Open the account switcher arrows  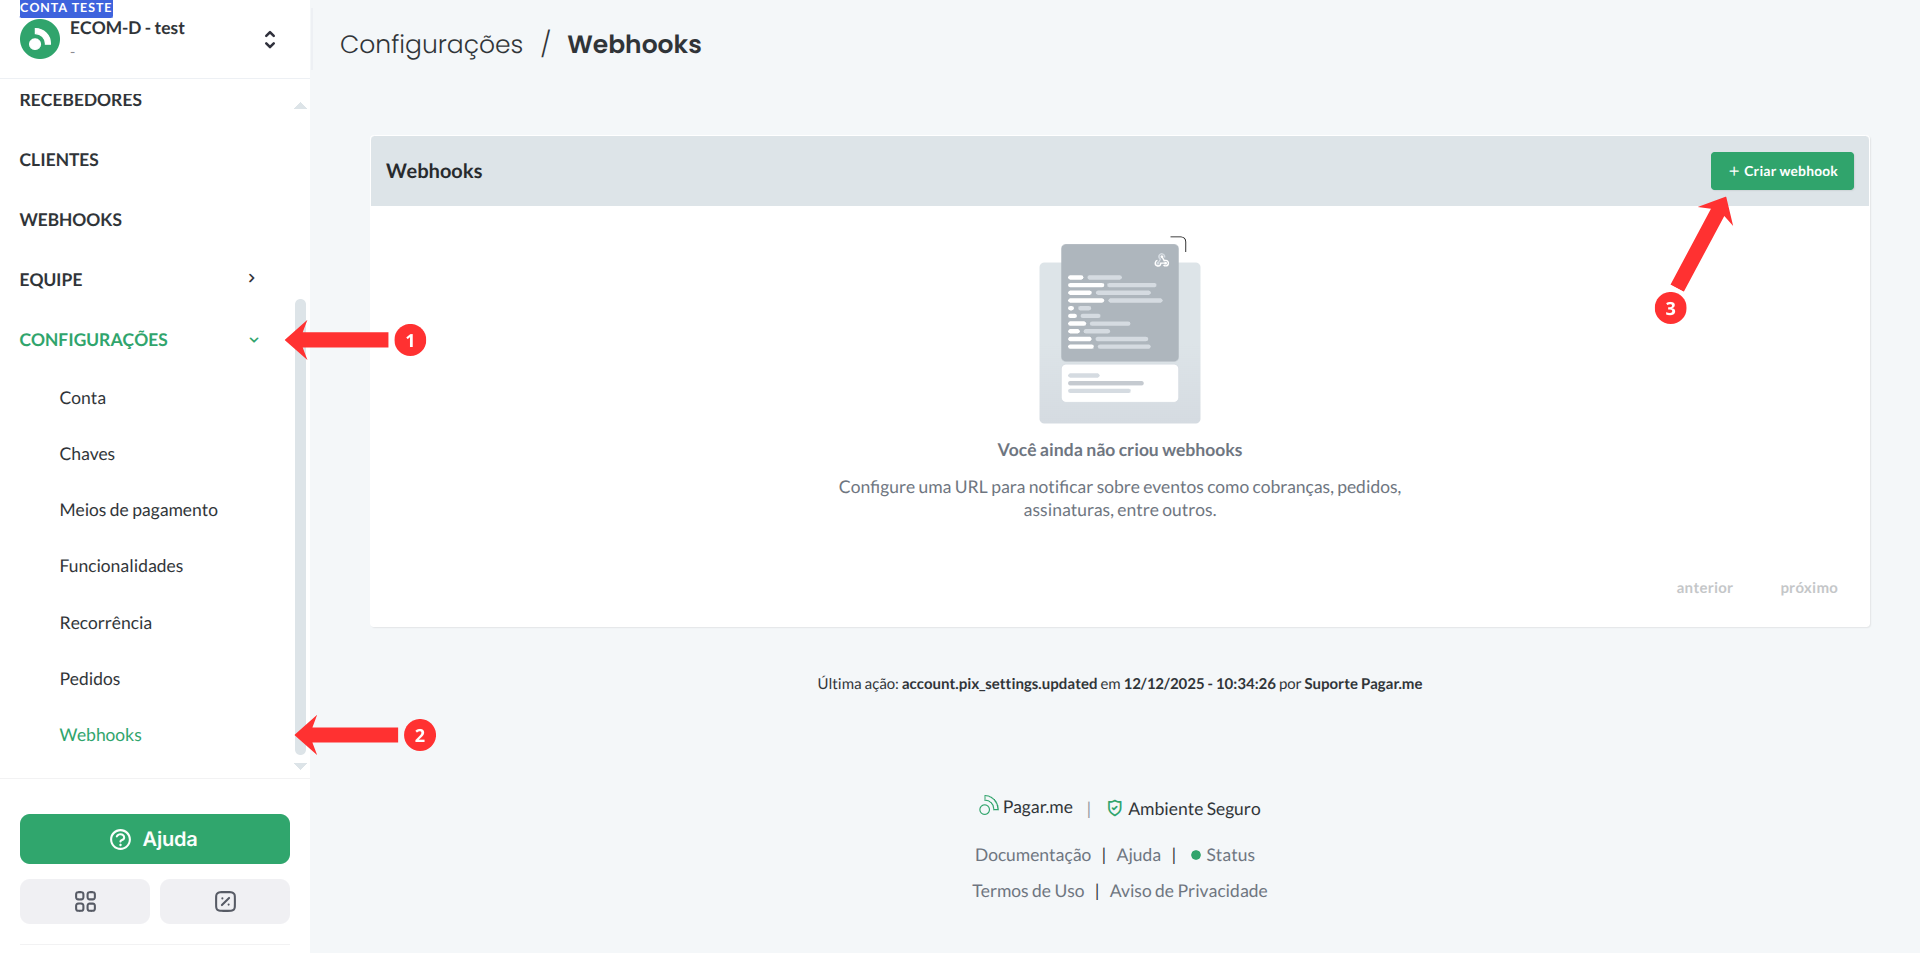tap(270, 40)
